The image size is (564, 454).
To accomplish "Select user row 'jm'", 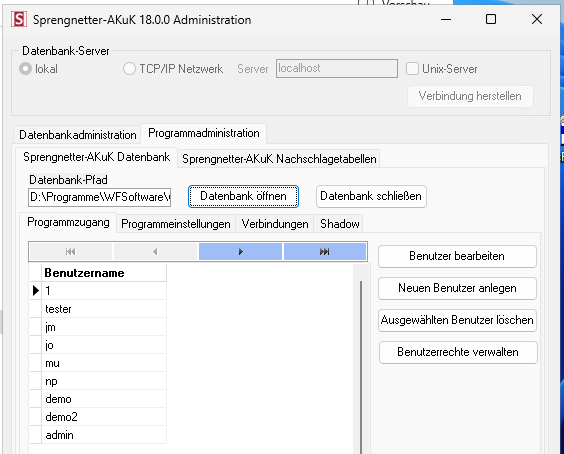I will click(104, 327).
